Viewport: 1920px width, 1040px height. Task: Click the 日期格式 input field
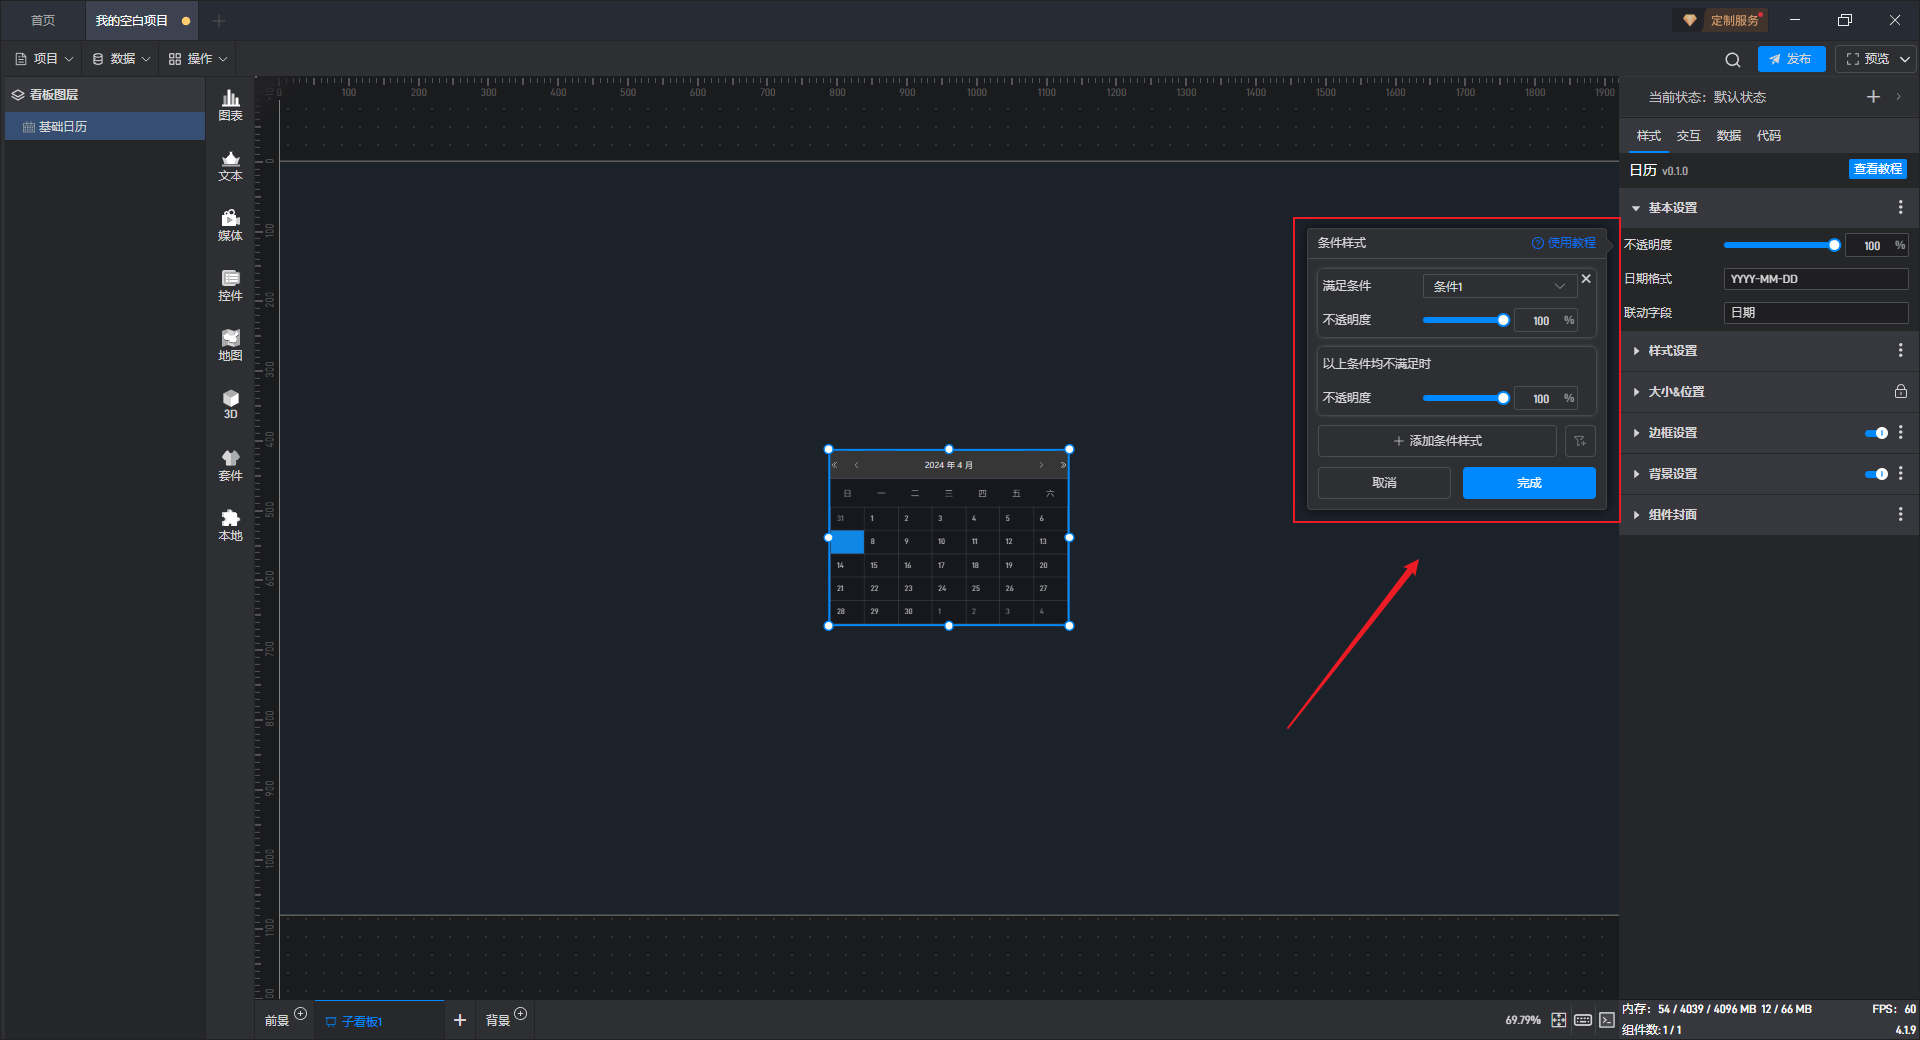[1815, 279]
